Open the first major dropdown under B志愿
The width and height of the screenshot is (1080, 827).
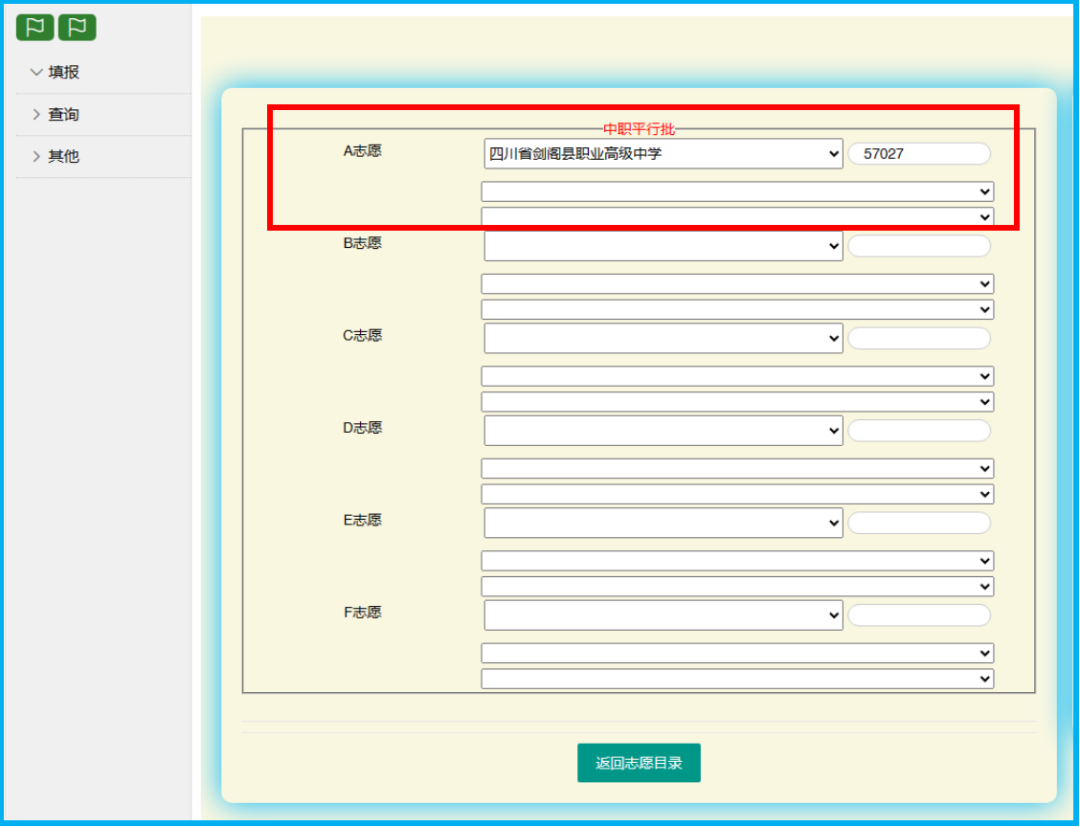pos(737,284)
